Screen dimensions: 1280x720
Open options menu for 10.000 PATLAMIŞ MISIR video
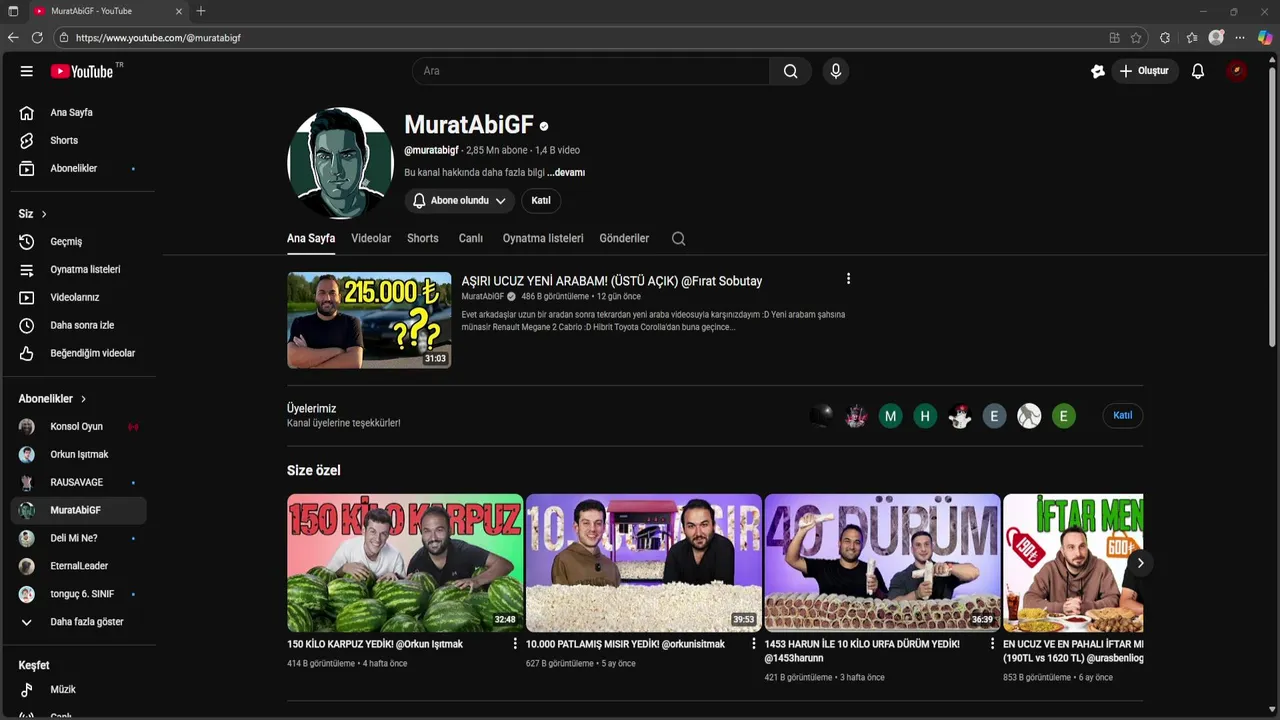click(754, 644)
